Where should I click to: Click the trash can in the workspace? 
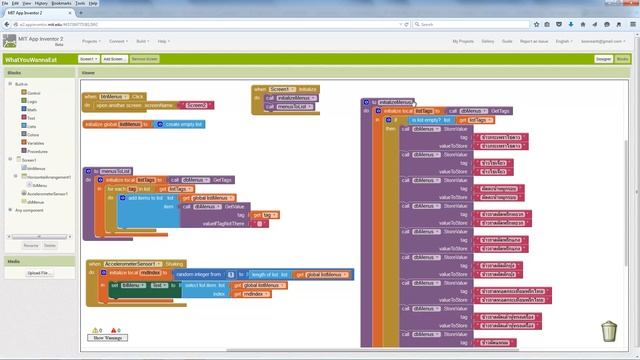click(609, 331)
